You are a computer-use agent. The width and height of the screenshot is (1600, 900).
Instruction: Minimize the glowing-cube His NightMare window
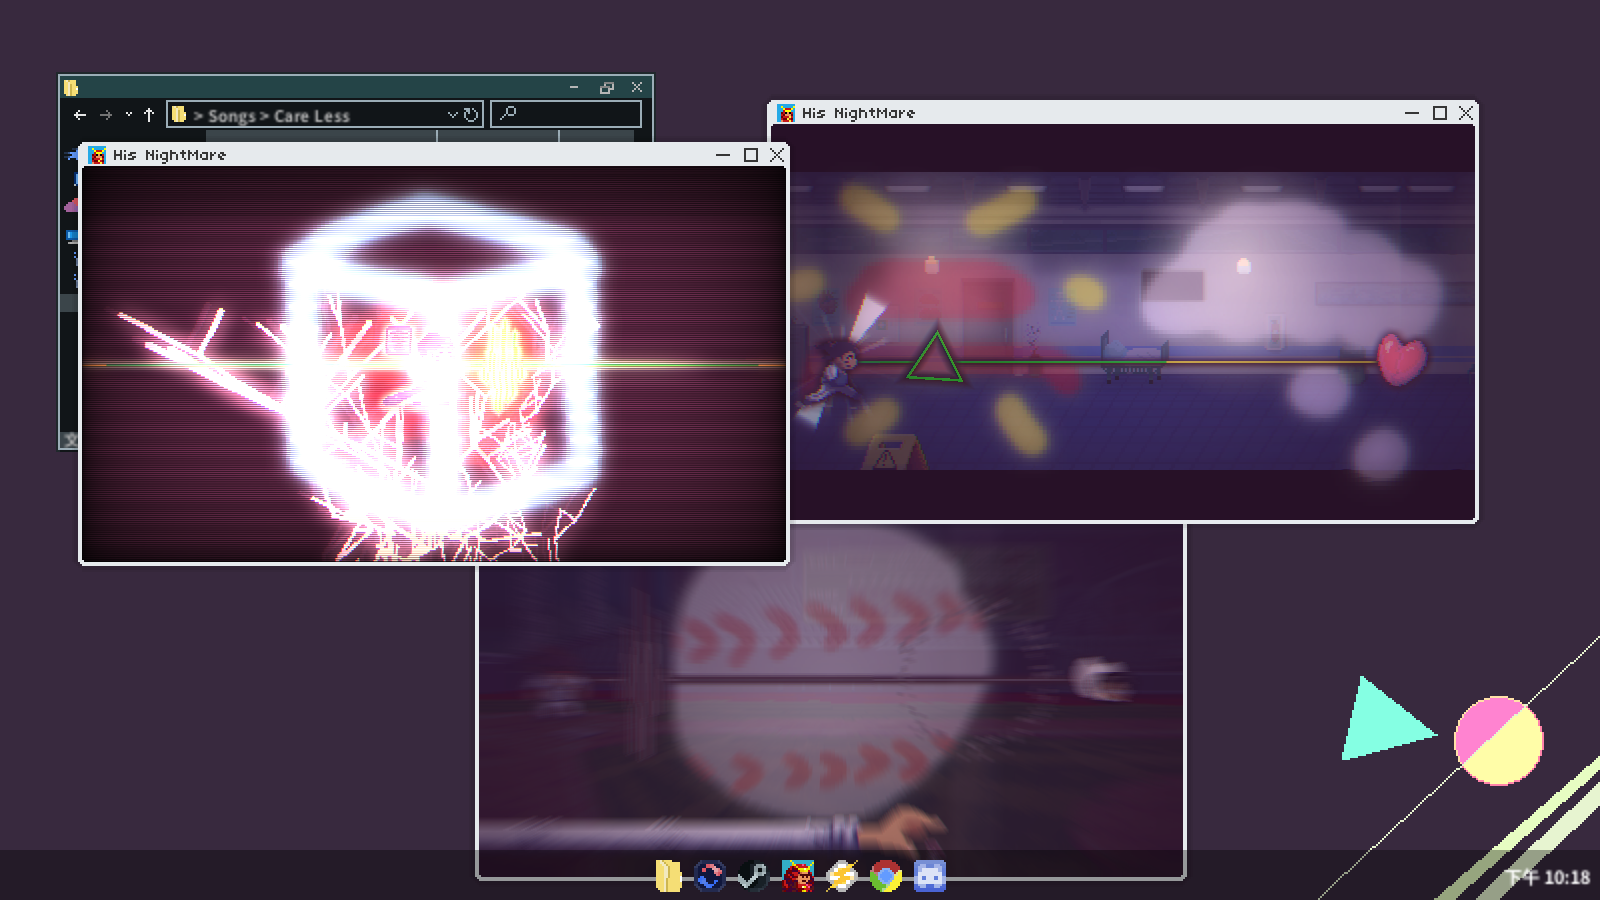(x=723, y=155)
